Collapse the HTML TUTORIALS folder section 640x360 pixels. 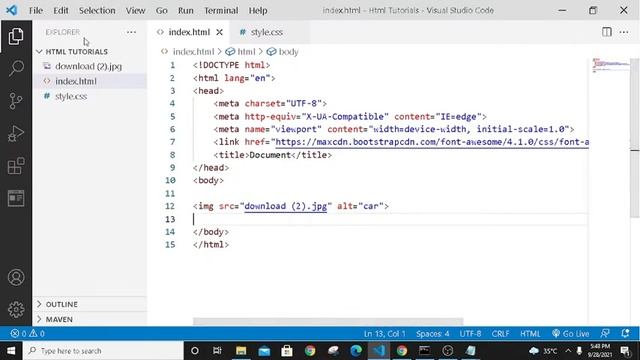point(77,52)
